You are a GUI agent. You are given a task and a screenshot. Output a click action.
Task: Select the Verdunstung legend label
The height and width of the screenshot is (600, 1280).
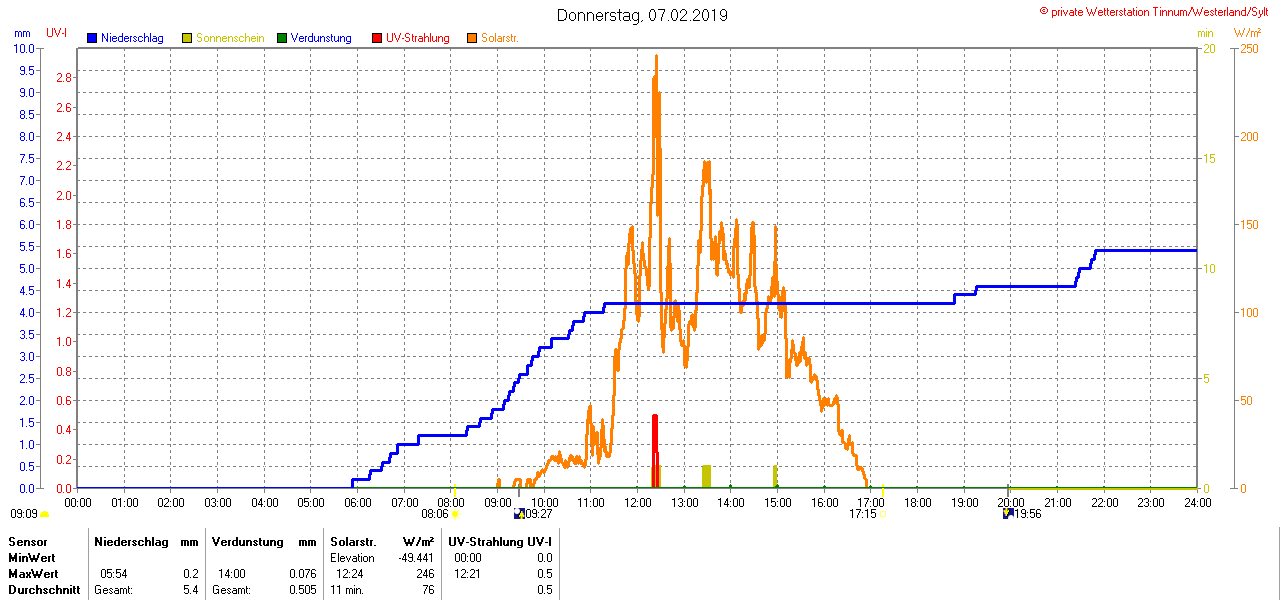[321, 38]
